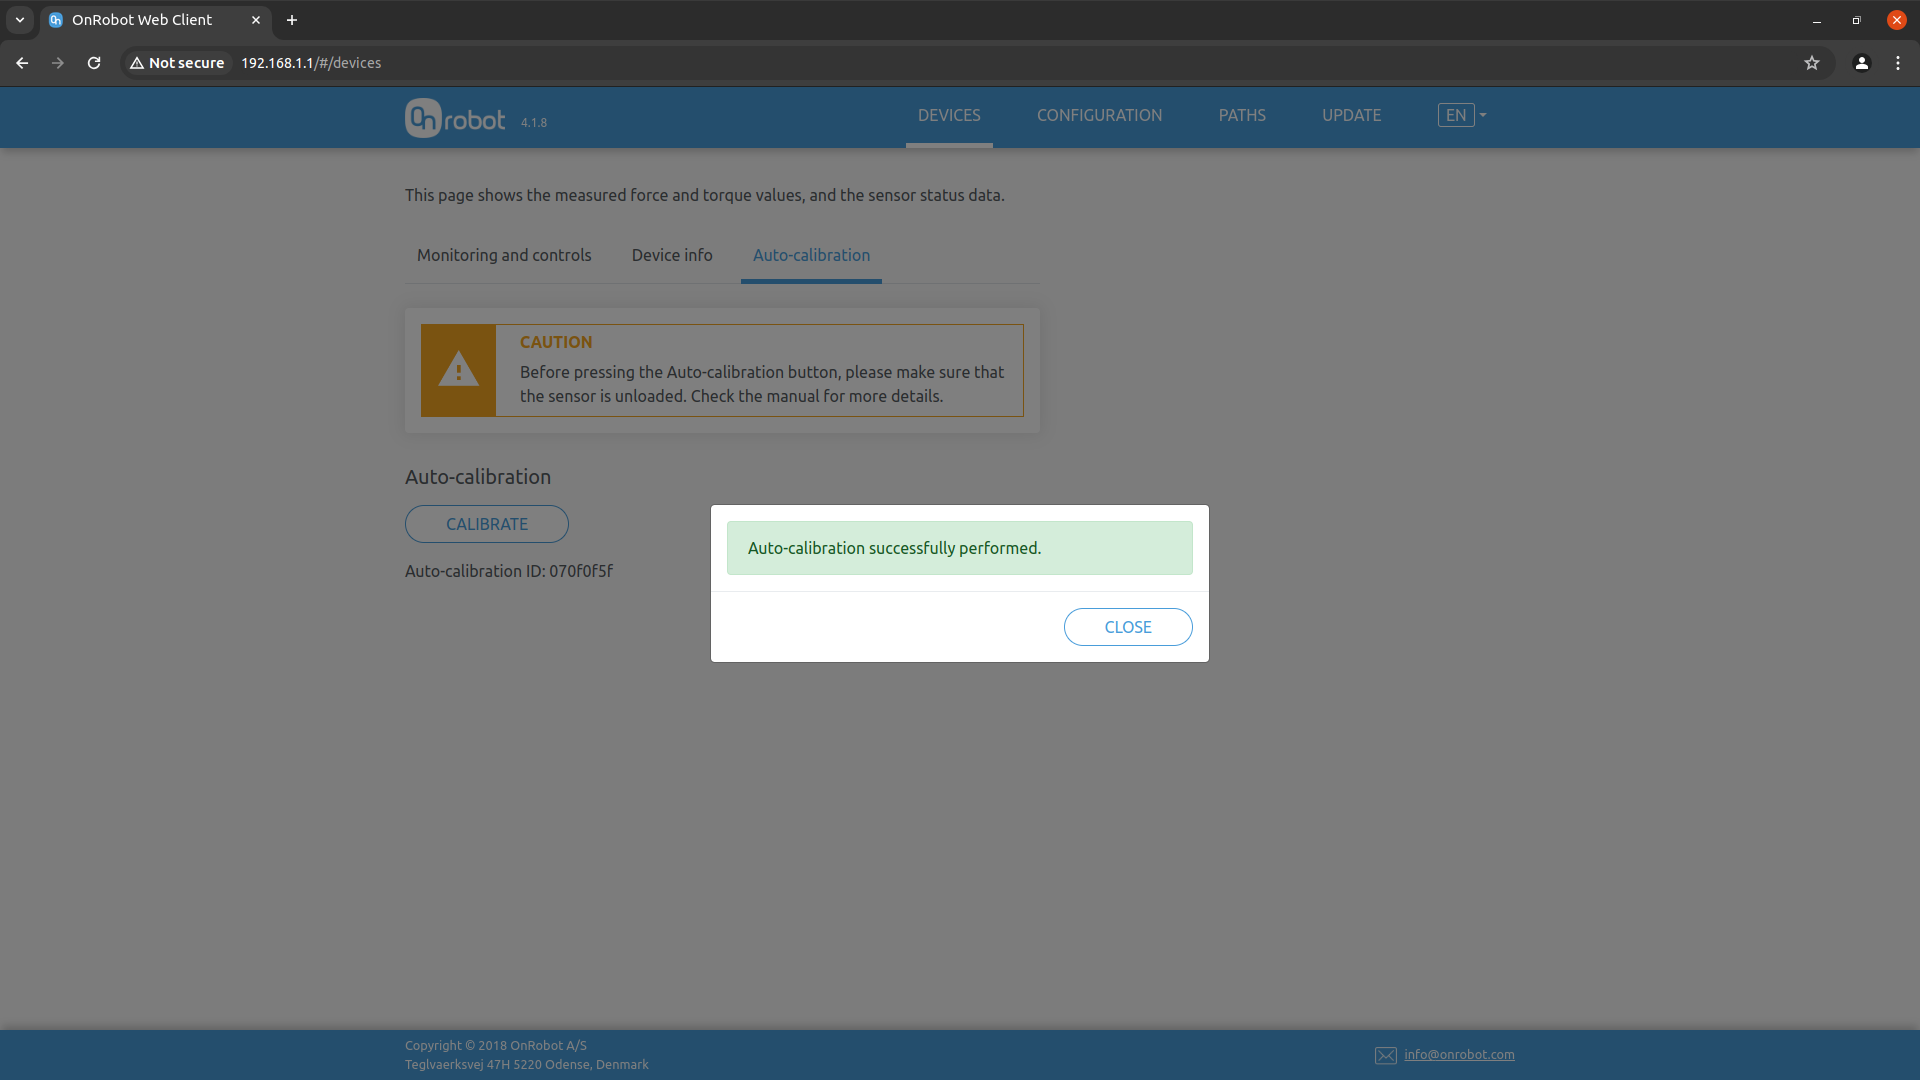
Task: Click the CAUTION heading text
Action: pos(556,342)
